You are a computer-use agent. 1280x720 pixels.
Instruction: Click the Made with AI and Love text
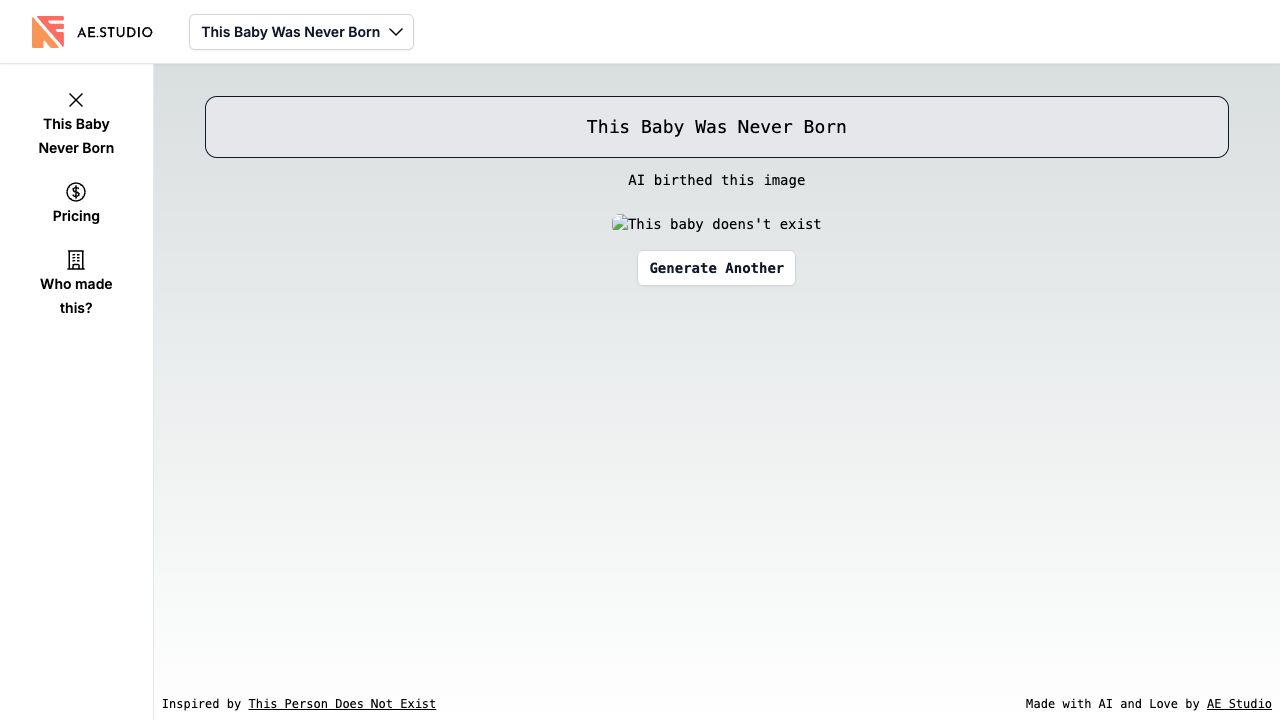point(1112,704)
